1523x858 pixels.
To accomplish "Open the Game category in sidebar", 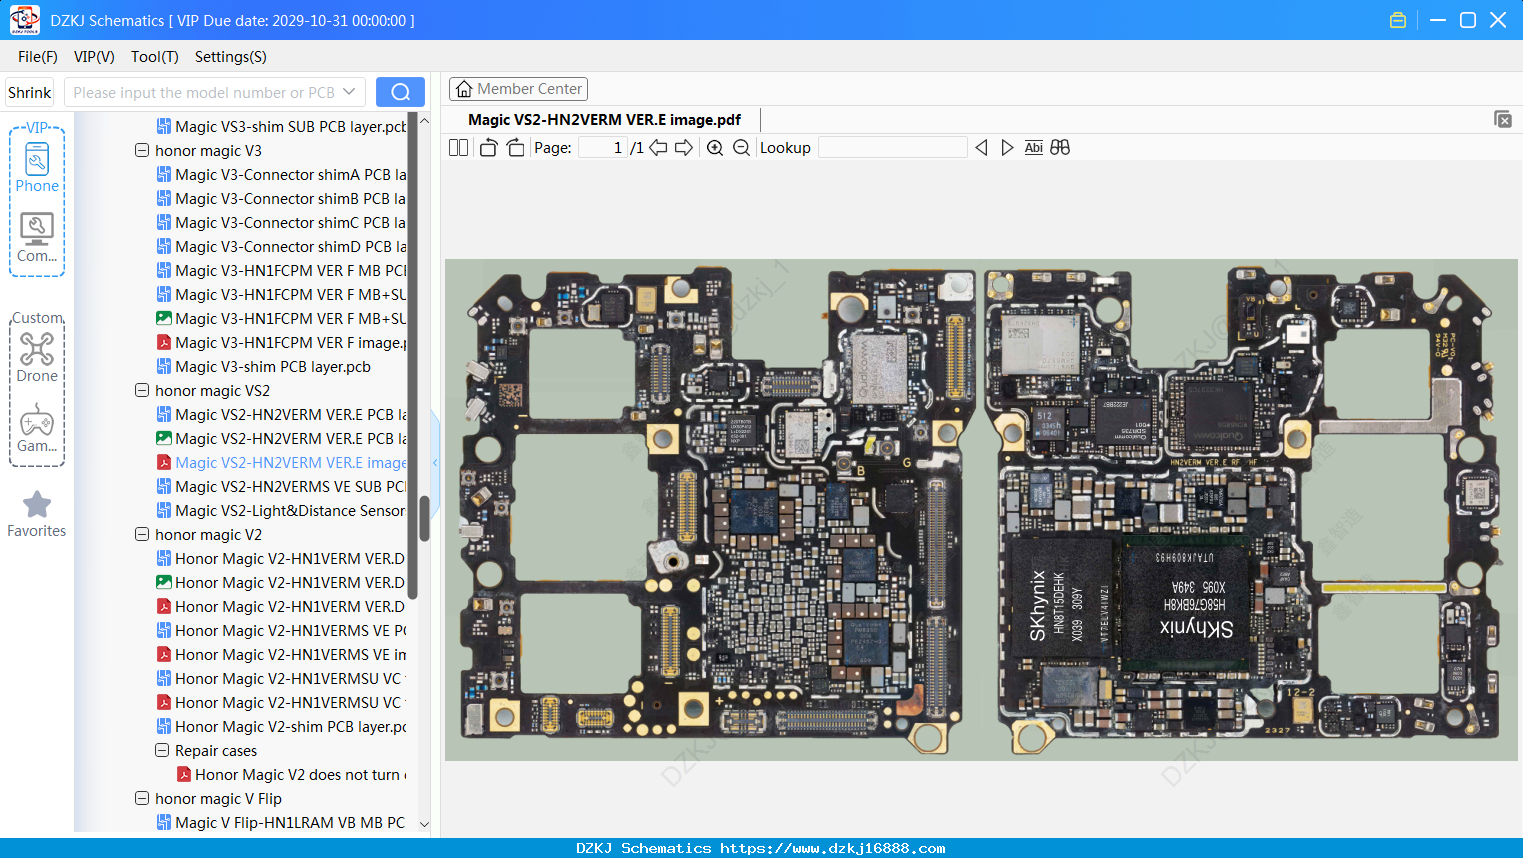I will [x=37, y=428].
